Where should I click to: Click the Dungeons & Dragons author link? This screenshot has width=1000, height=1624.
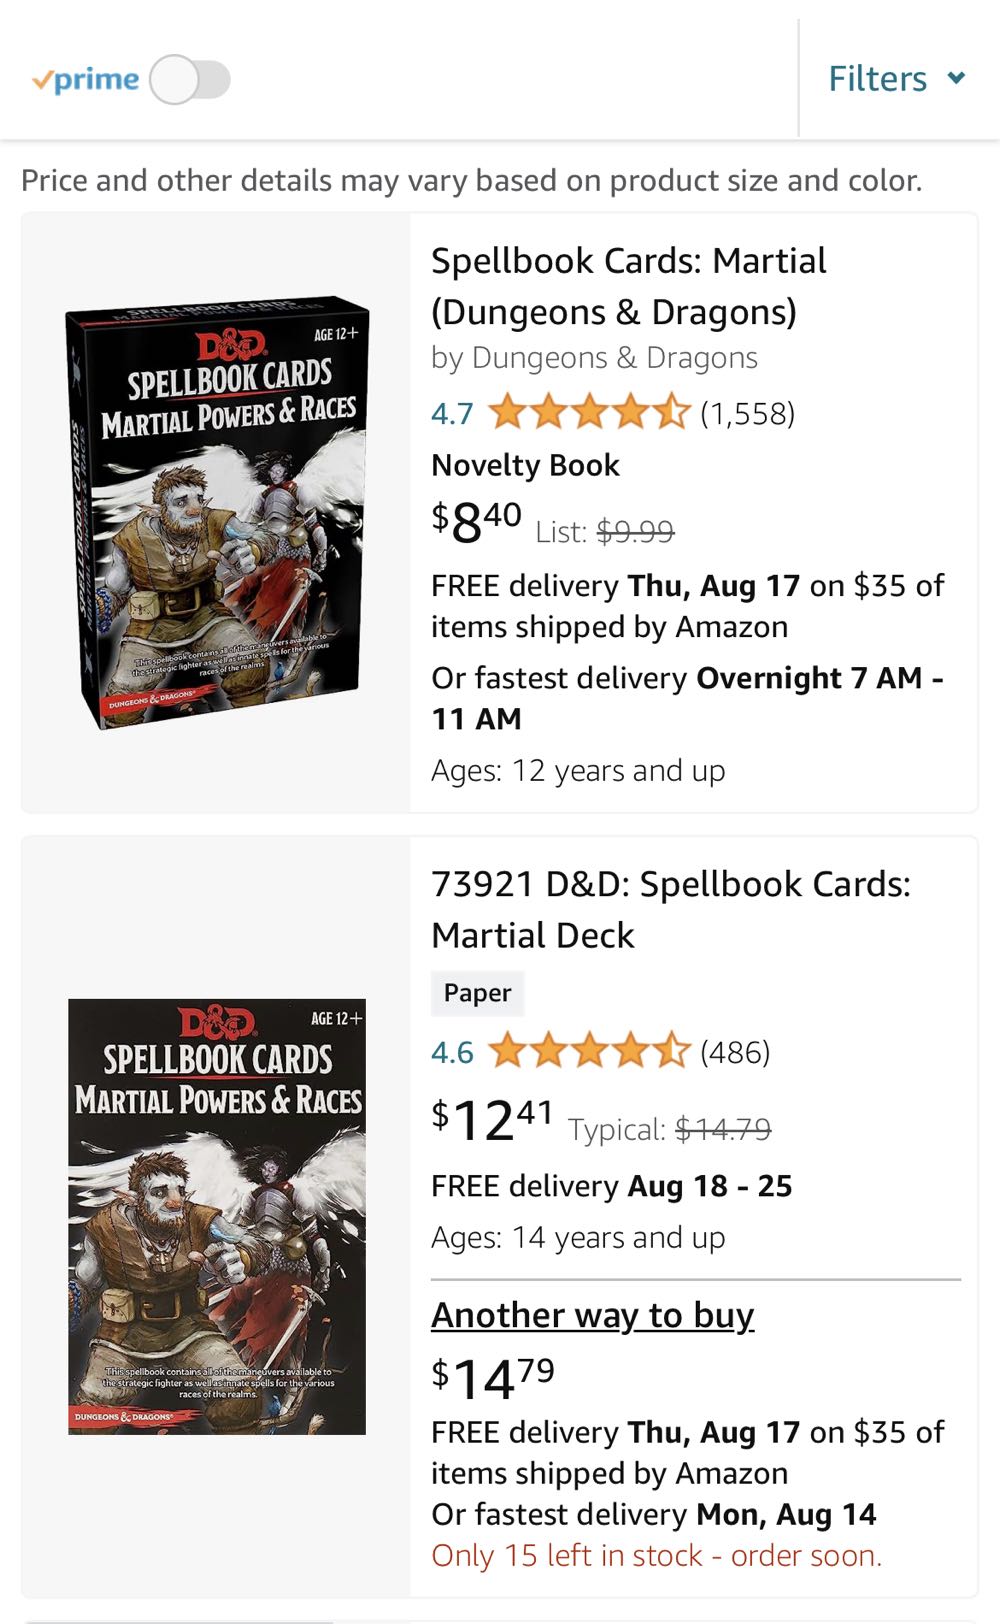[x=618, y=357]
